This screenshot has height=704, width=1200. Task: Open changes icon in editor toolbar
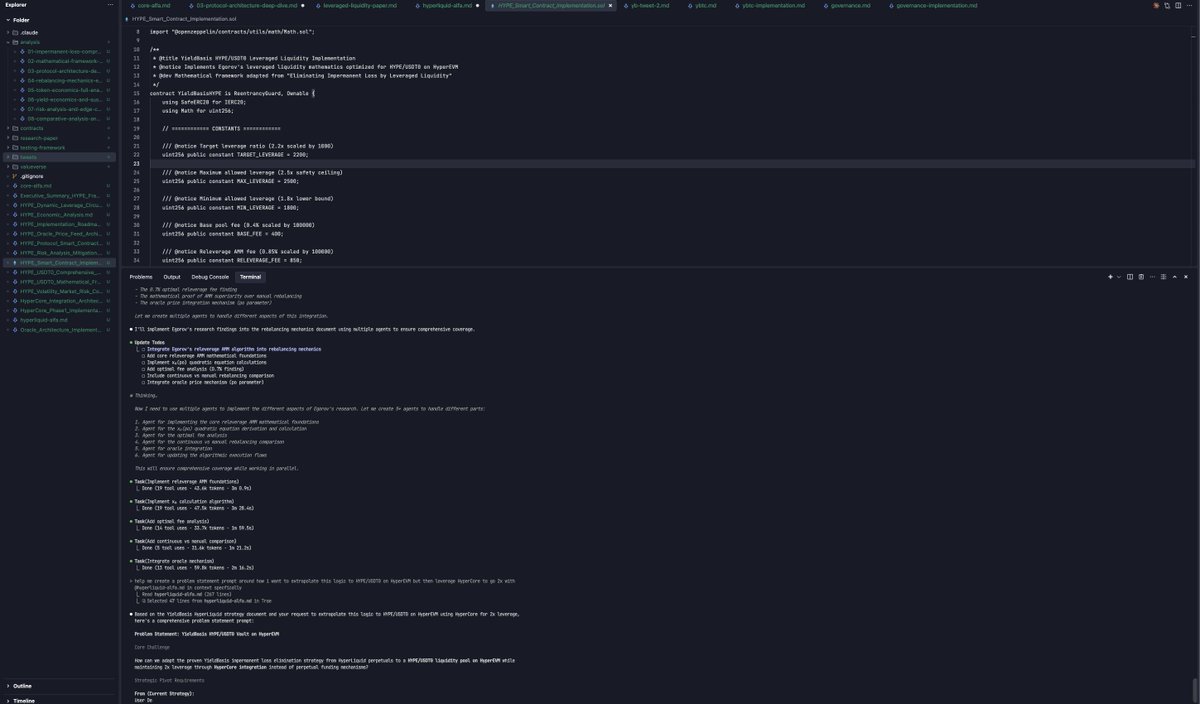(x=1167, y=6)
